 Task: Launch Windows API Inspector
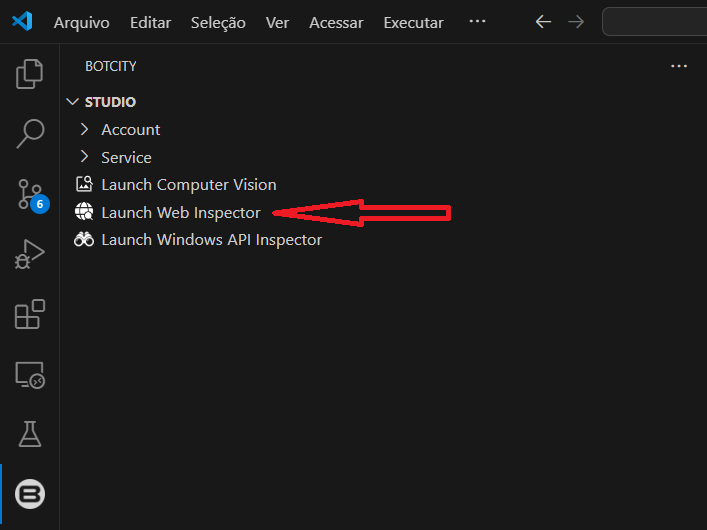[x=211, y=240]
